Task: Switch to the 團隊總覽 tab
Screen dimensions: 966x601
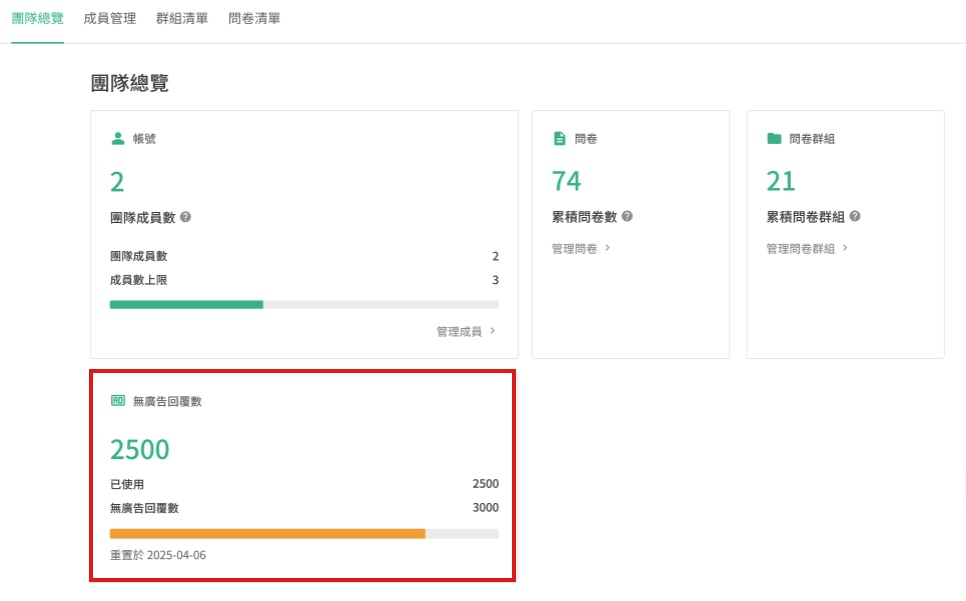Action: point(38,18)
